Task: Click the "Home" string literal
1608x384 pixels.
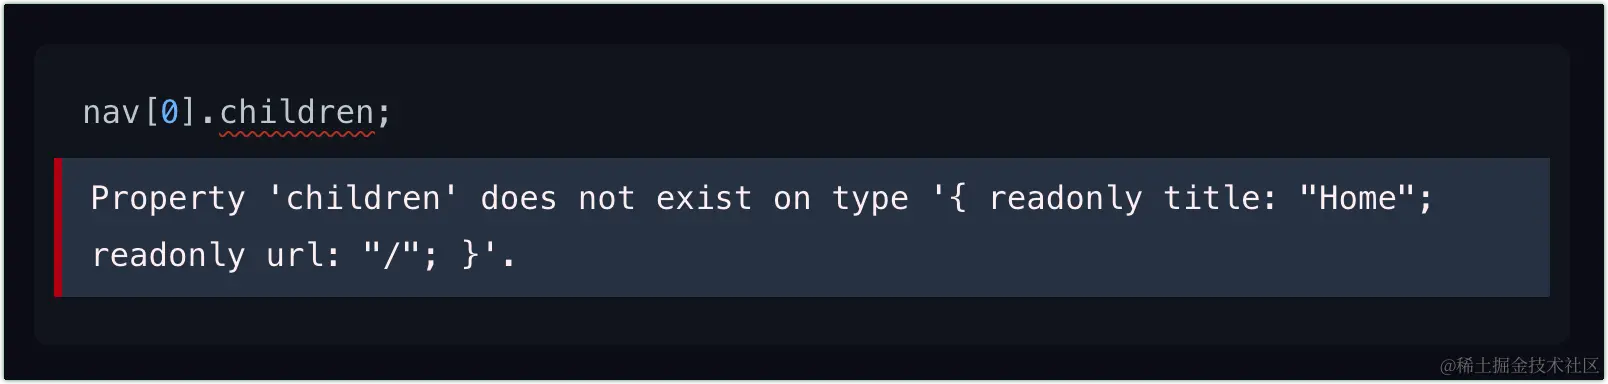Action: pyautogui.click(x=1357, y=197)
